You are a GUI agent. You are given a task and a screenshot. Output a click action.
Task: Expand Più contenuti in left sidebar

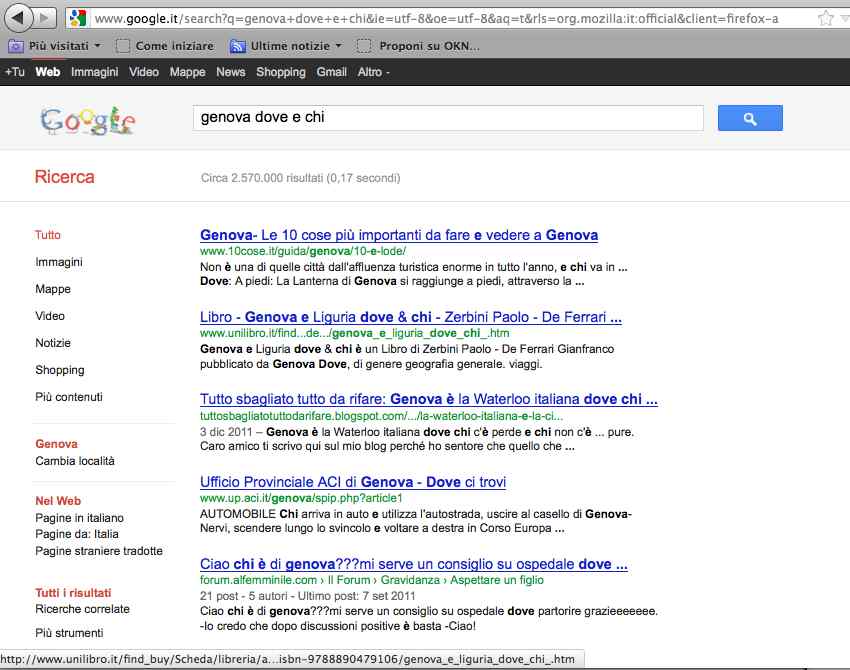69,397
